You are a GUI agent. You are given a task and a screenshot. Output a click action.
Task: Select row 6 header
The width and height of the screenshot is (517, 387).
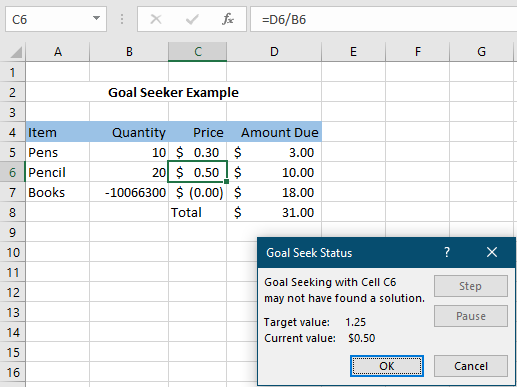click(13, 172)
